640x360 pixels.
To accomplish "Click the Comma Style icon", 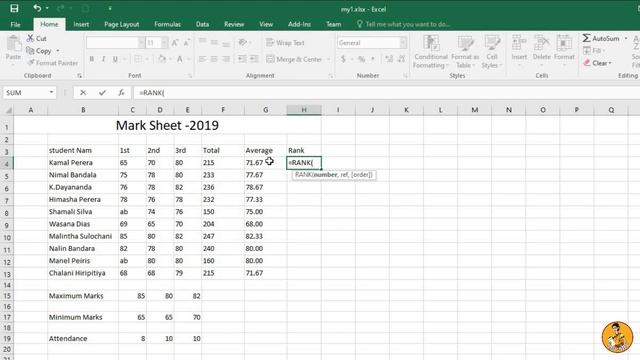I will (373, 59).
